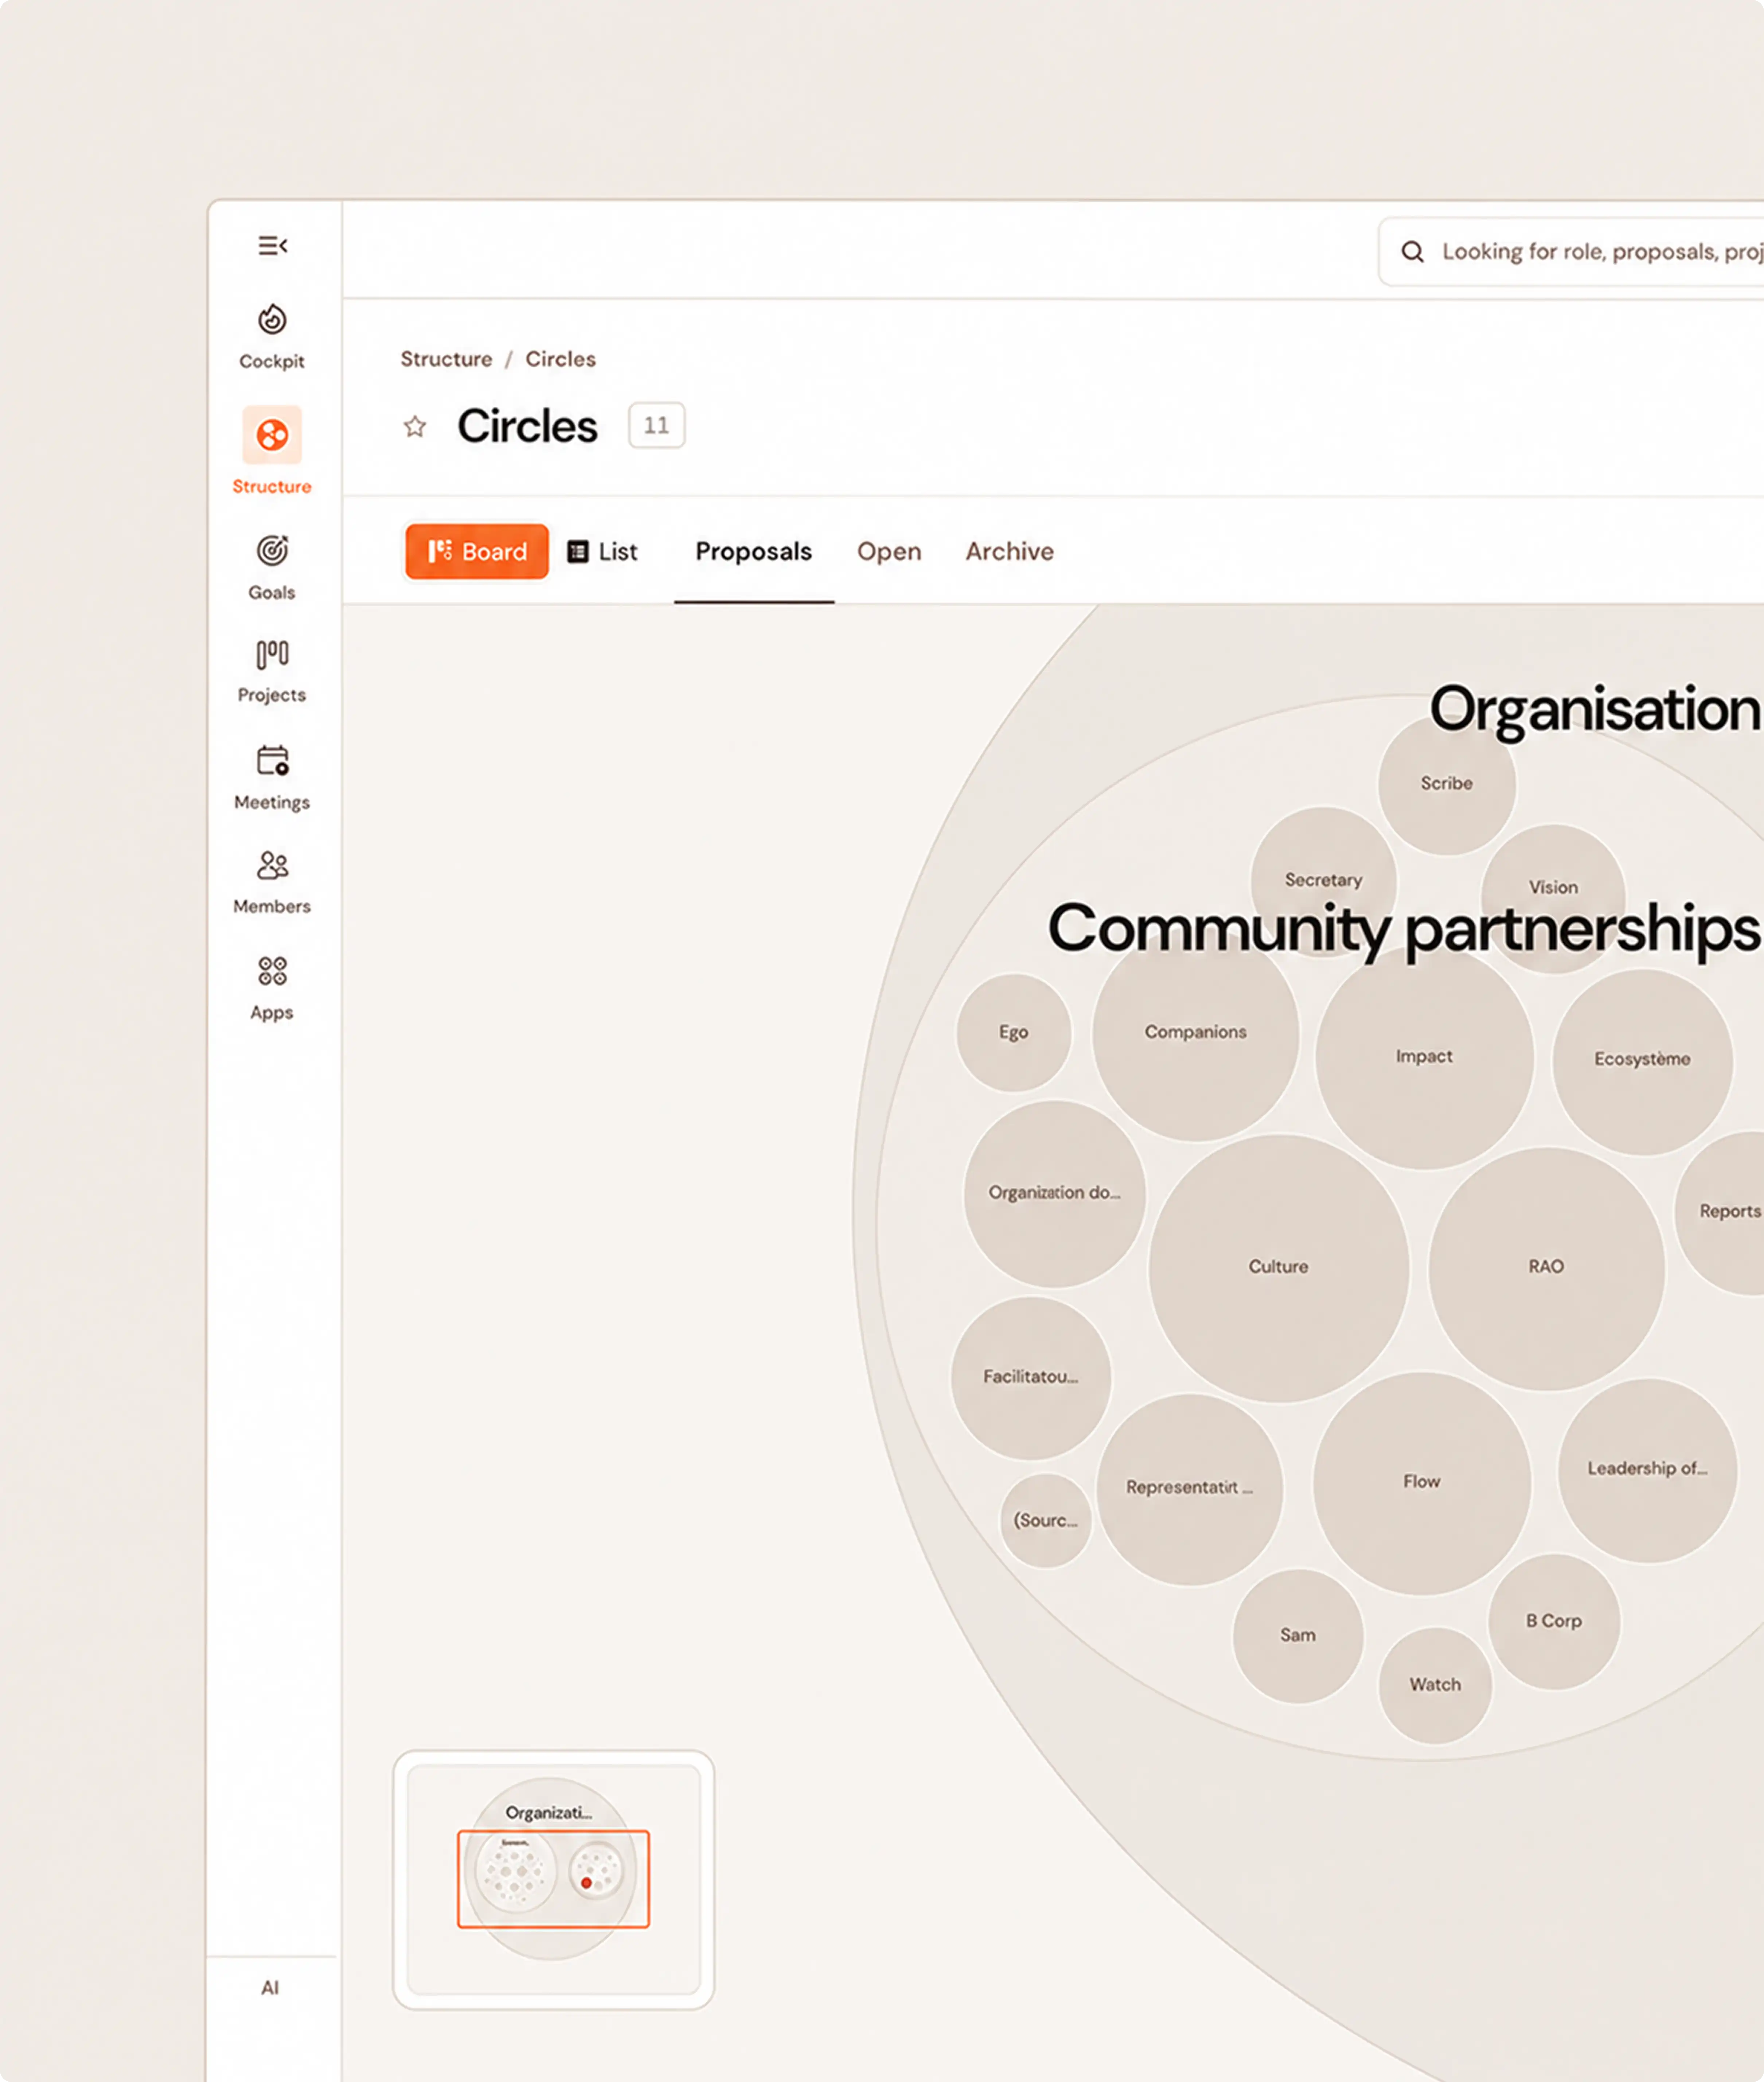
Task: Click the red dot in the minimap
Action: pos(586,1883)
